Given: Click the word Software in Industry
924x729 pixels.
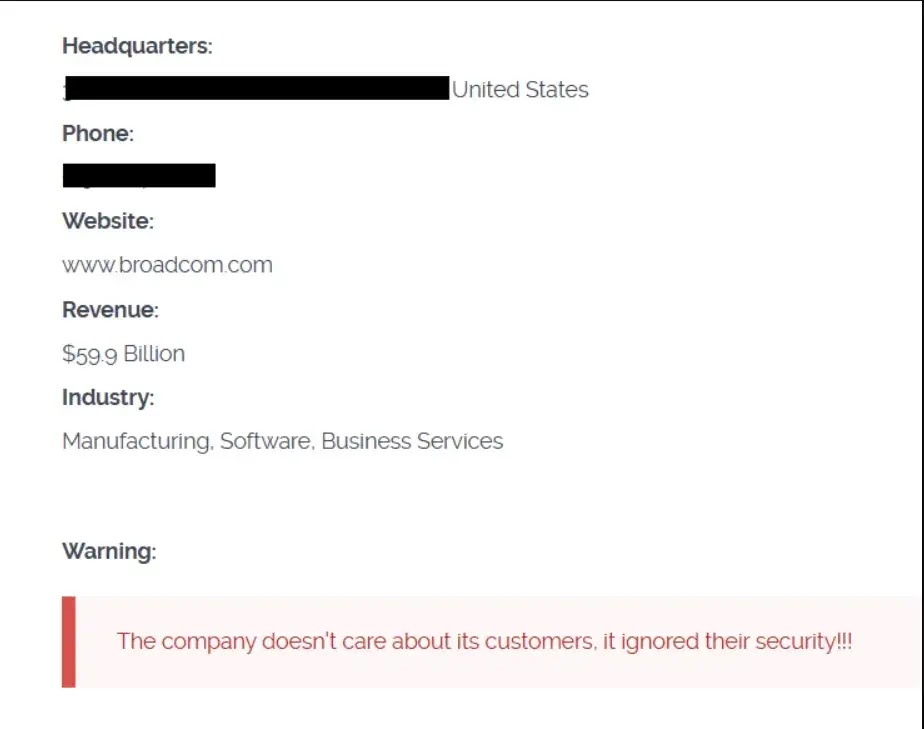Looking at the screenshot, I should pyautogui.click(x=265, y=441).
